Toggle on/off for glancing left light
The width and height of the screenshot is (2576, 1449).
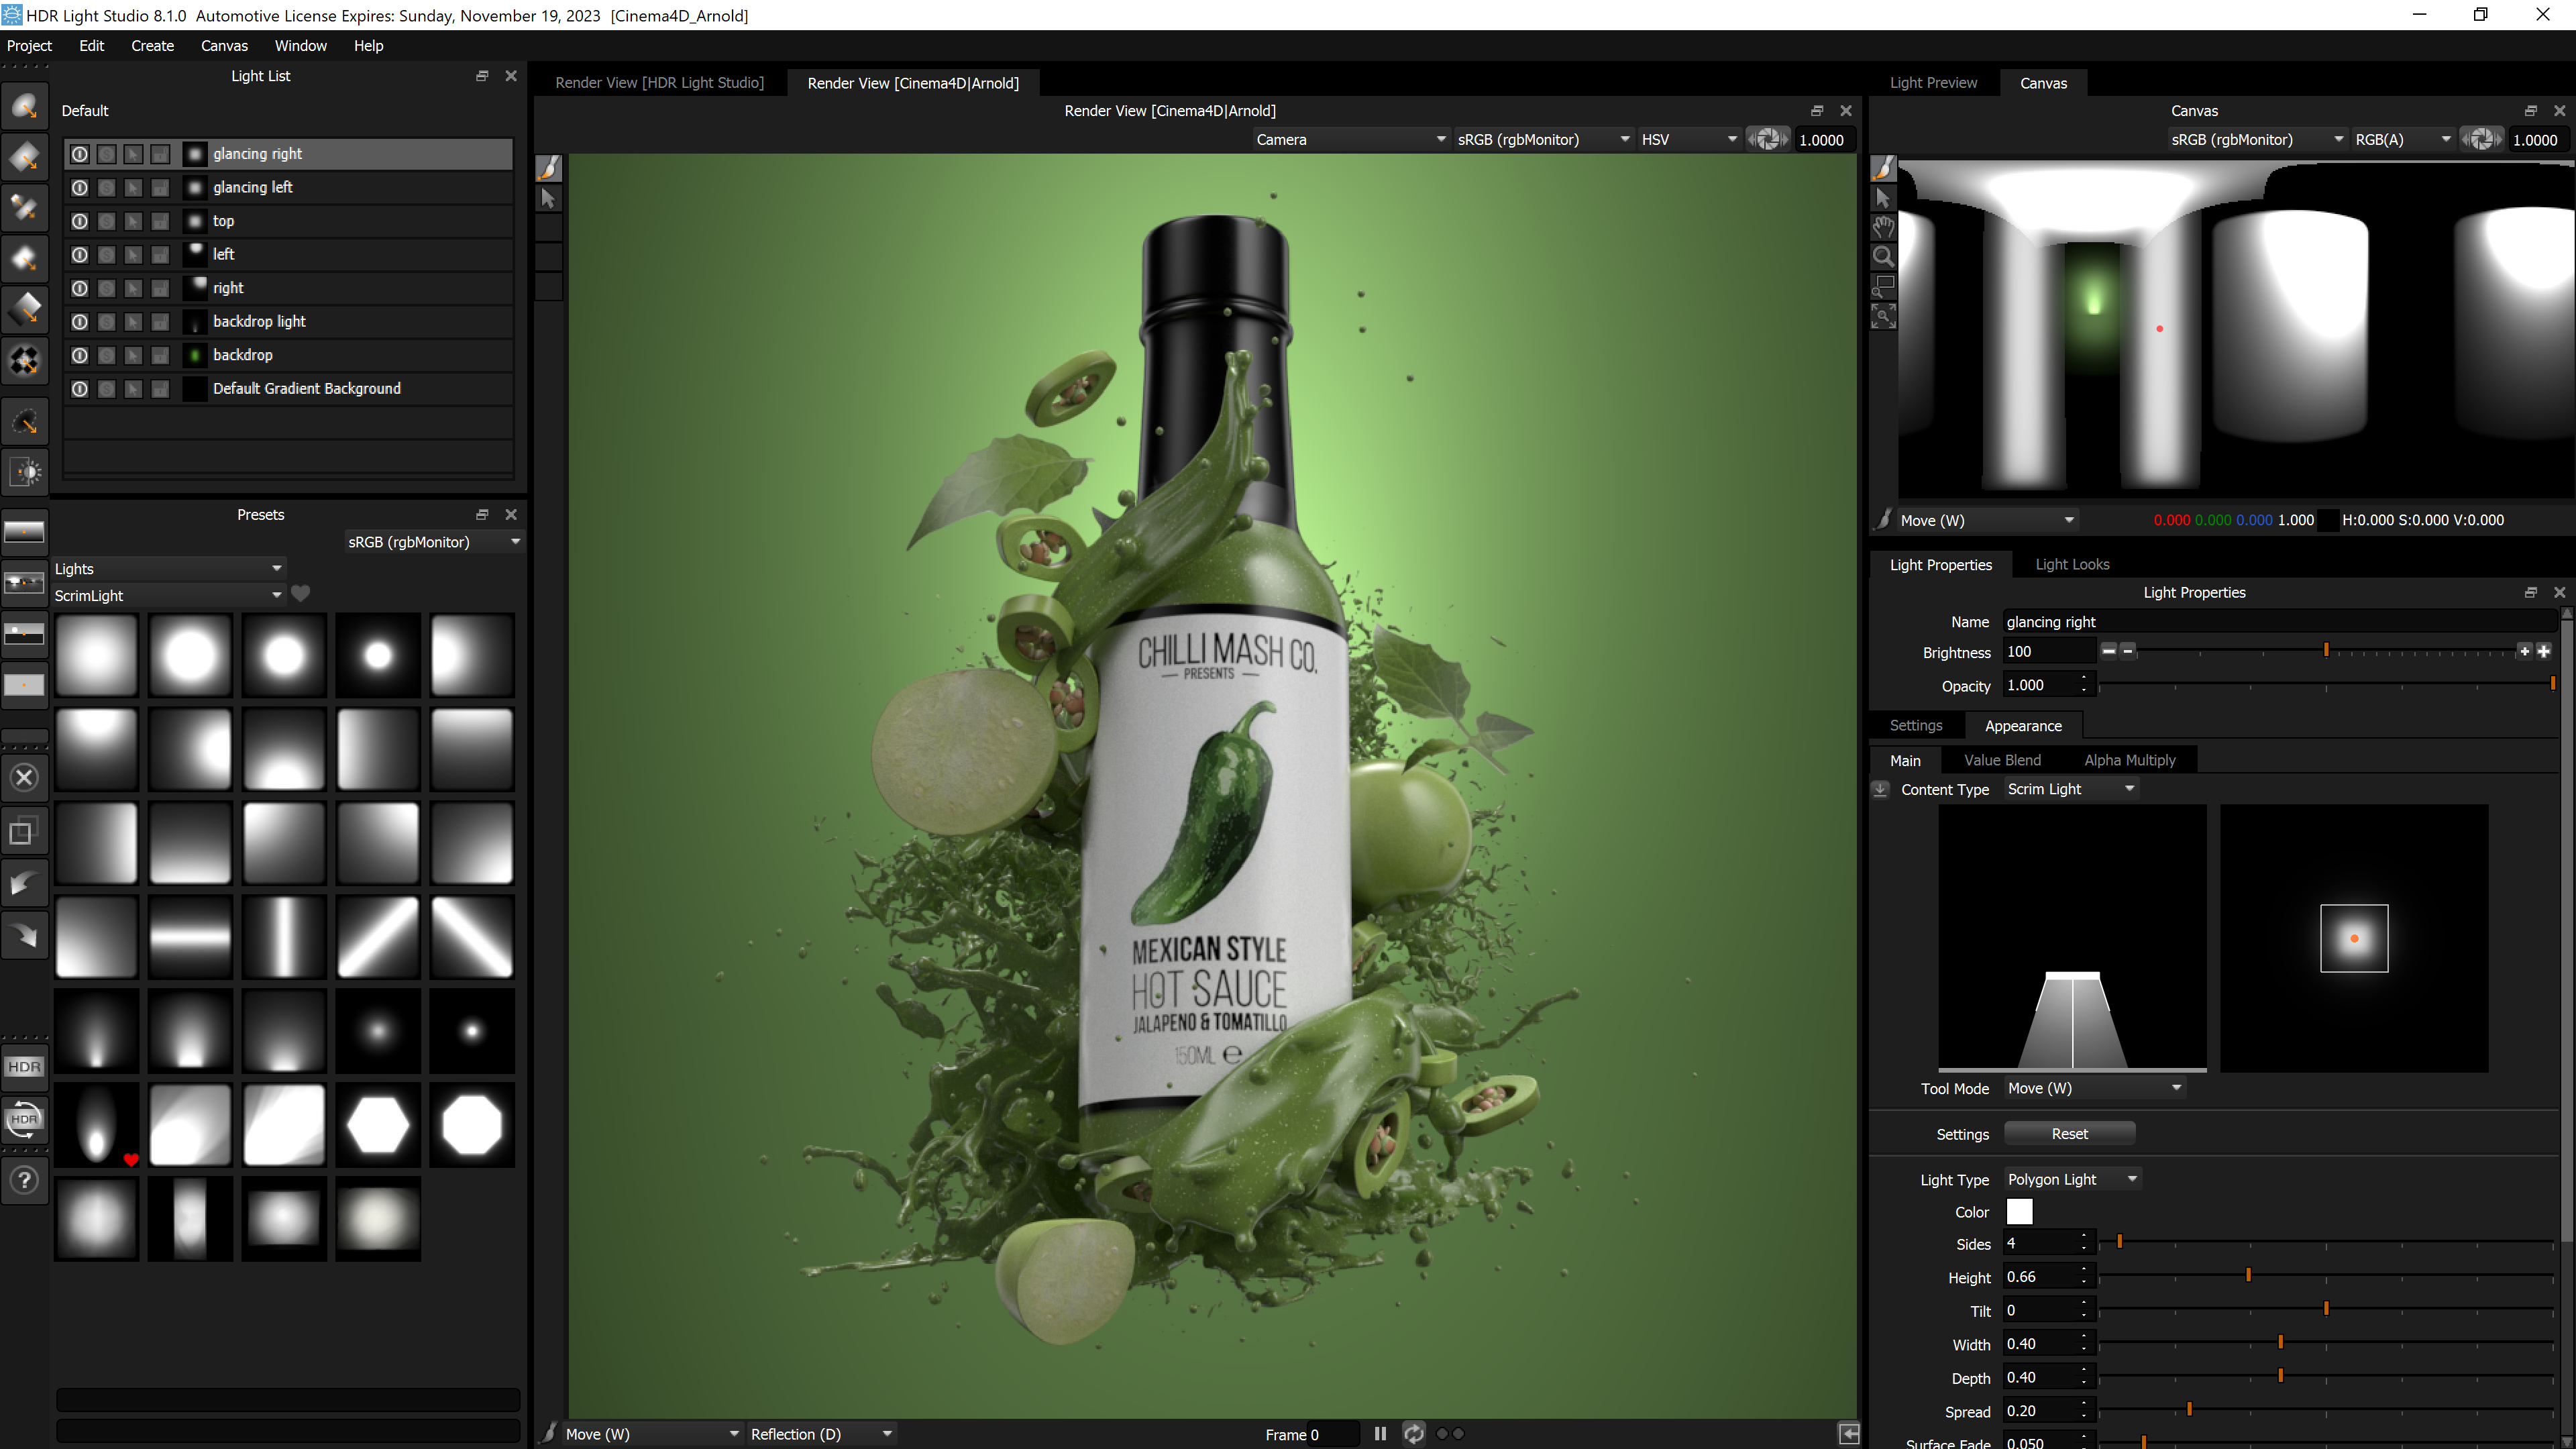point(80,188)
